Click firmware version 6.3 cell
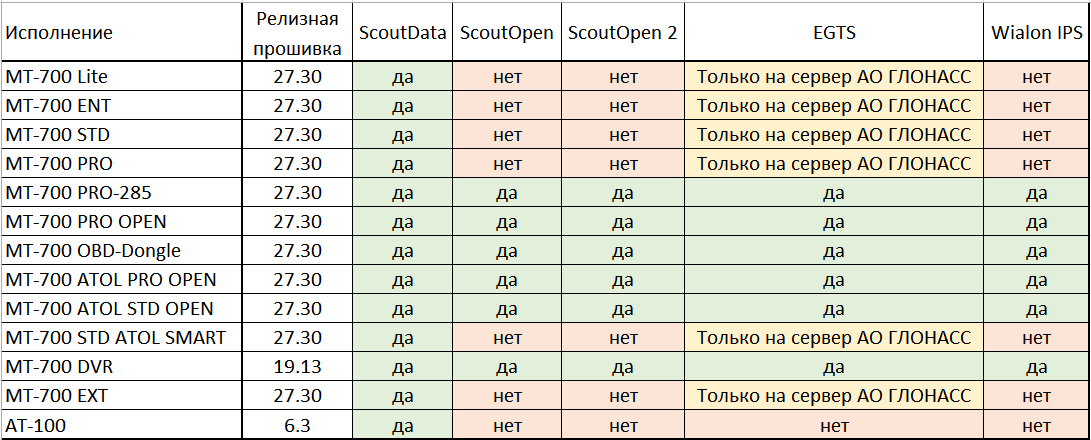Screen dimensions: 1091x440 coord(297,425)
